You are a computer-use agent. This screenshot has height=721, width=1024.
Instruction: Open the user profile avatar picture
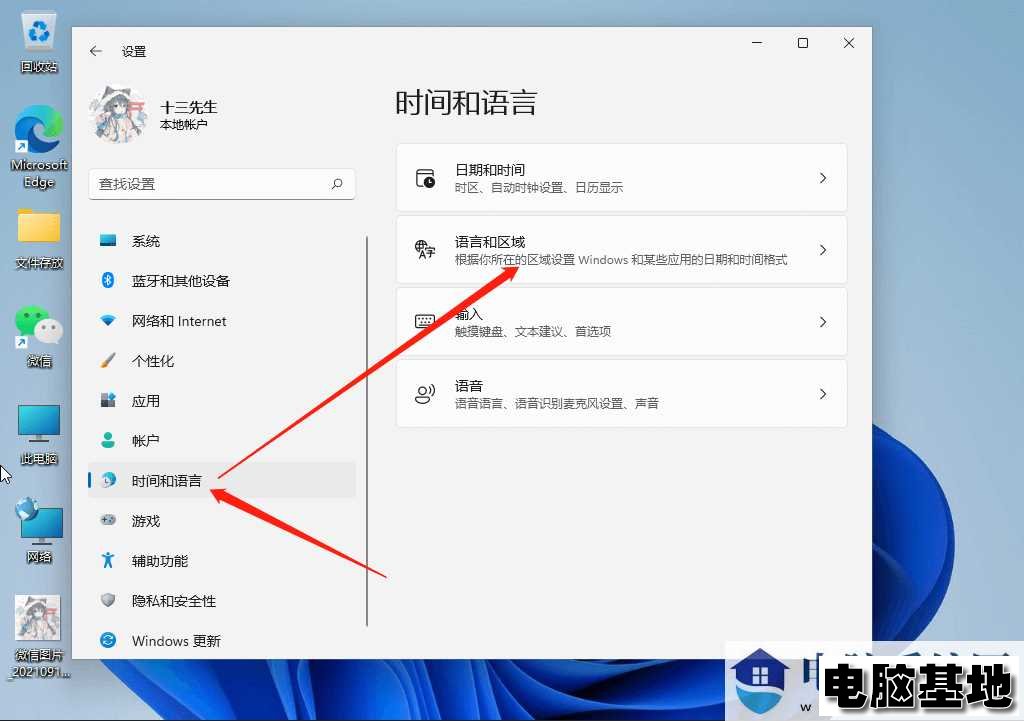(118, 115)
